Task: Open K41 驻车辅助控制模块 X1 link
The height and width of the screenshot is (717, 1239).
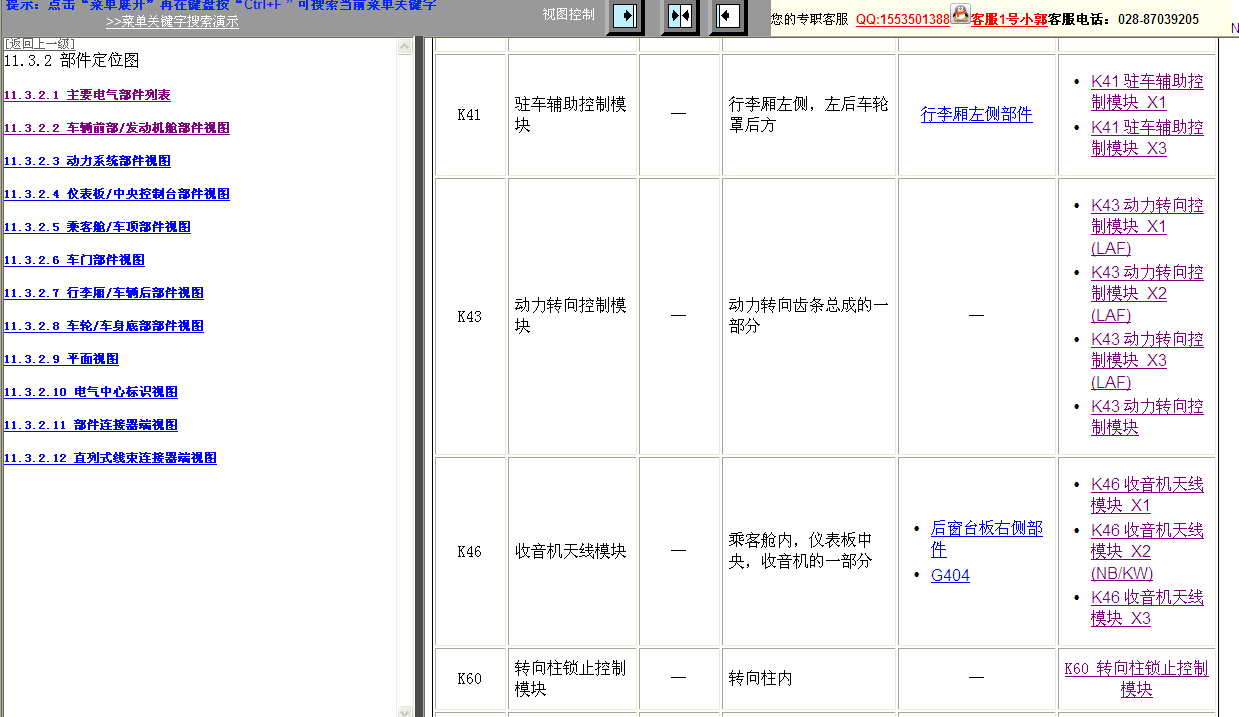Action: point(1147,92)
